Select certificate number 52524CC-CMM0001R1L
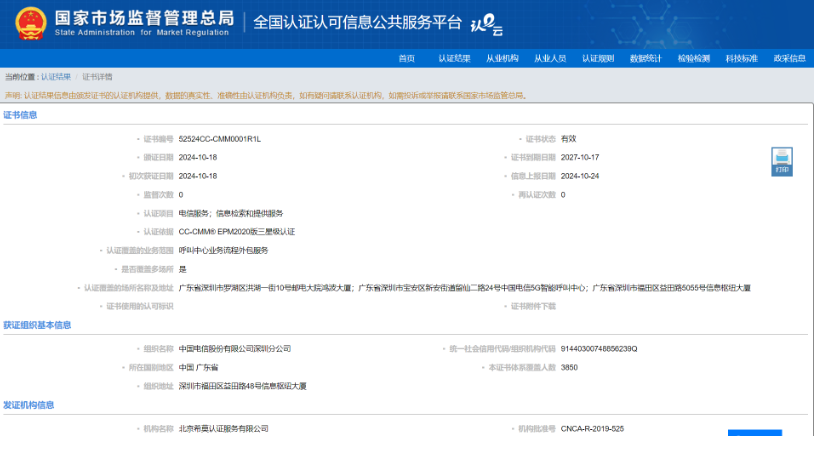Viewport: 814px width, 455px height. (220, 139)
